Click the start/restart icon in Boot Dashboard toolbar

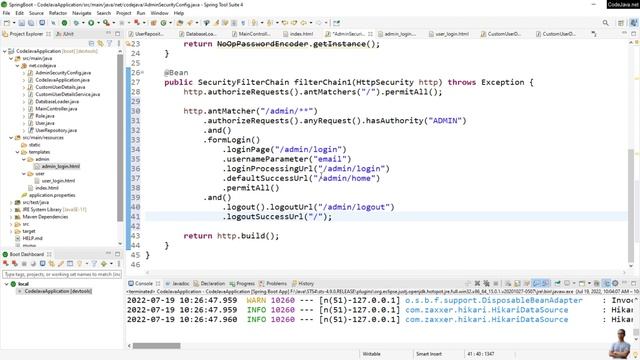pyautogui.click(x=6, y=264)
